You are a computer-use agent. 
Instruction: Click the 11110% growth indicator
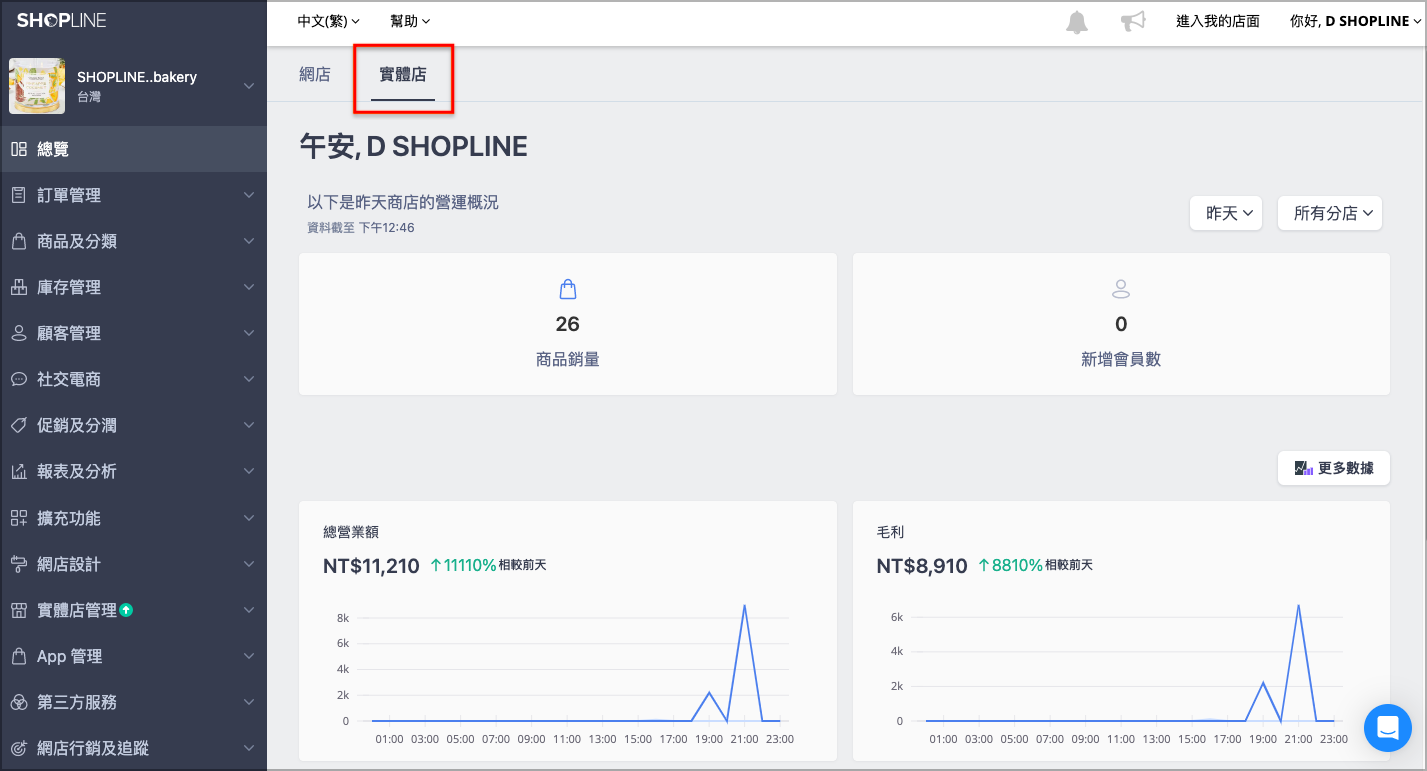pyautogui.click(x=463, y=565)
